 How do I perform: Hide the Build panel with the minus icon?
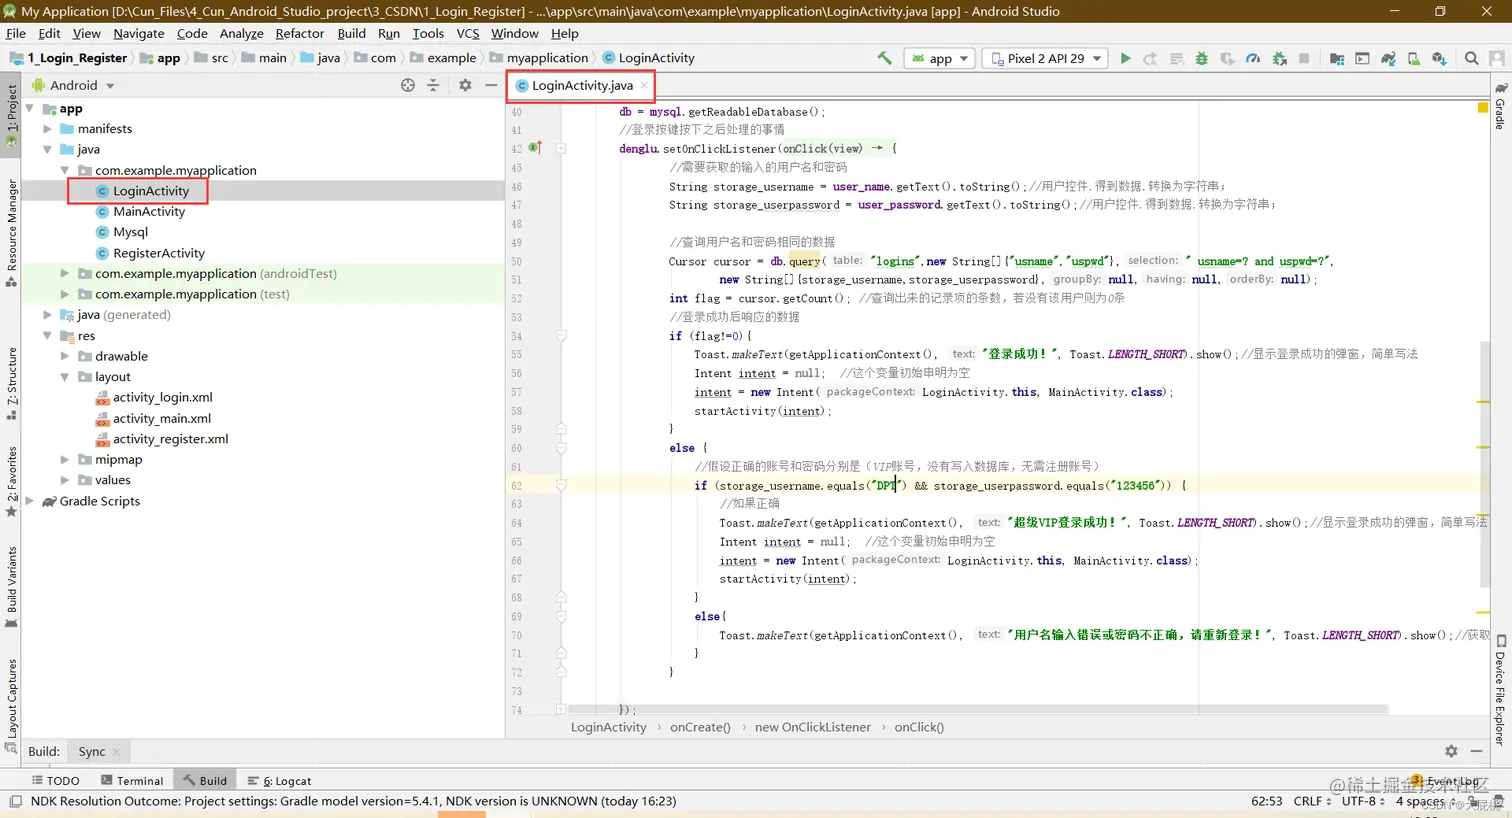[1477, 751]
